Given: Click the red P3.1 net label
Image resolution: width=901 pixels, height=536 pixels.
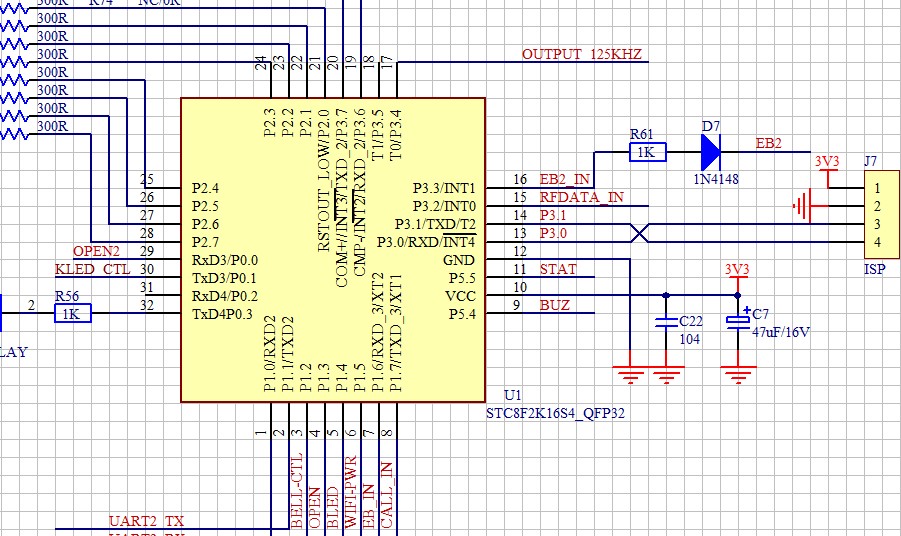Looking at the screenshot, I should (x=553, y=215).
